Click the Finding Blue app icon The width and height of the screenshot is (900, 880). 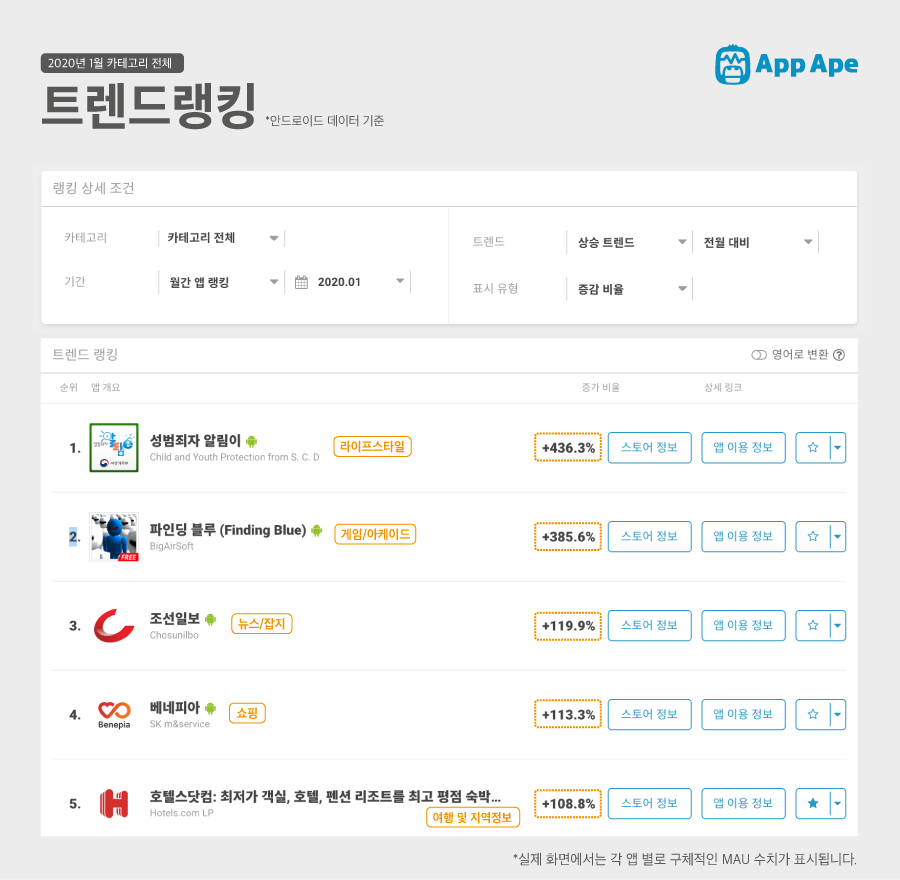point(114,537)
